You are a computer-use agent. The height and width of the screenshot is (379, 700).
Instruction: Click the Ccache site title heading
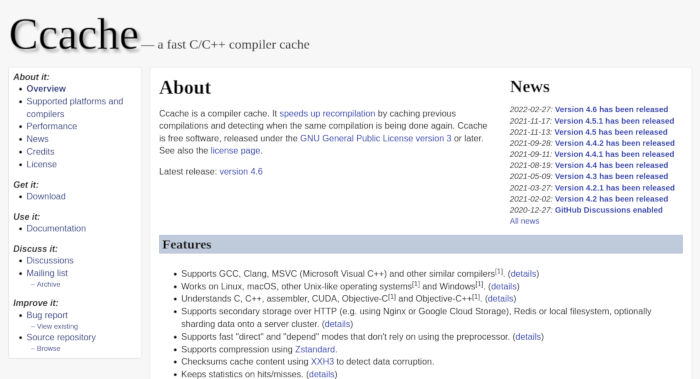[x=74, y=34]
